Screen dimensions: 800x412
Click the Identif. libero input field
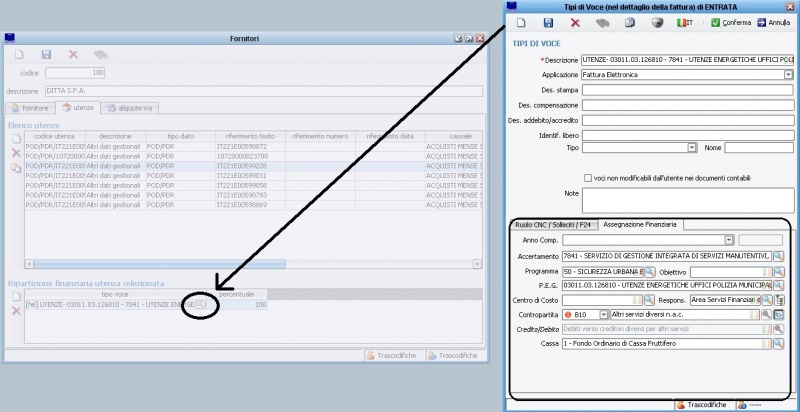(x=688, y=136)
